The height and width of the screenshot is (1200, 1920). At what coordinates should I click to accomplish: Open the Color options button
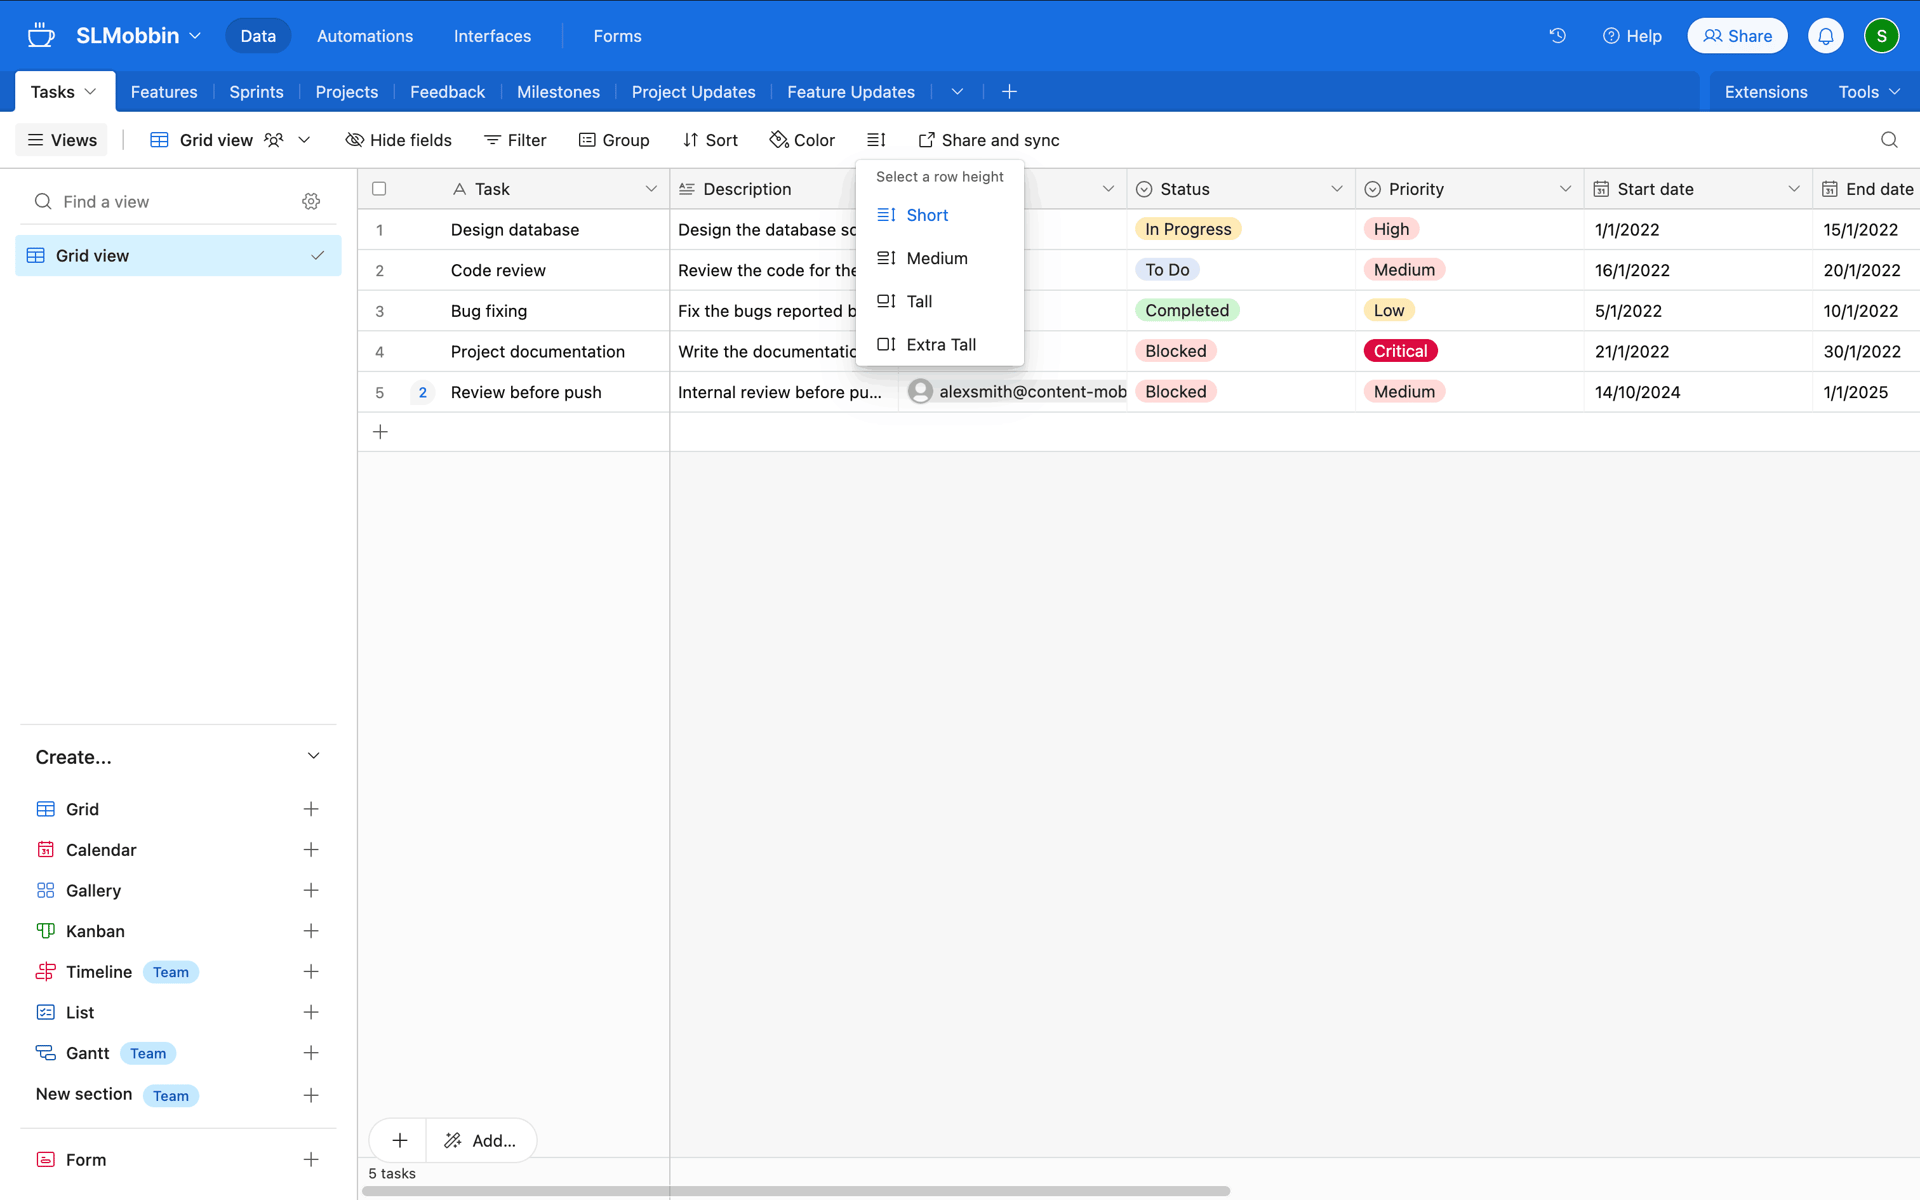coord(802,140)
